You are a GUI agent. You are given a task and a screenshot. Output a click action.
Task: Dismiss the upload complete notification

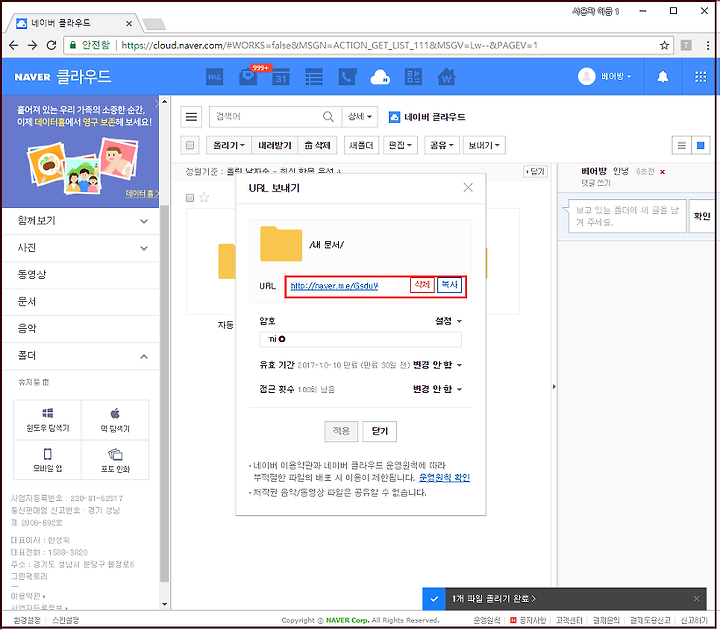tap(696, 599)
